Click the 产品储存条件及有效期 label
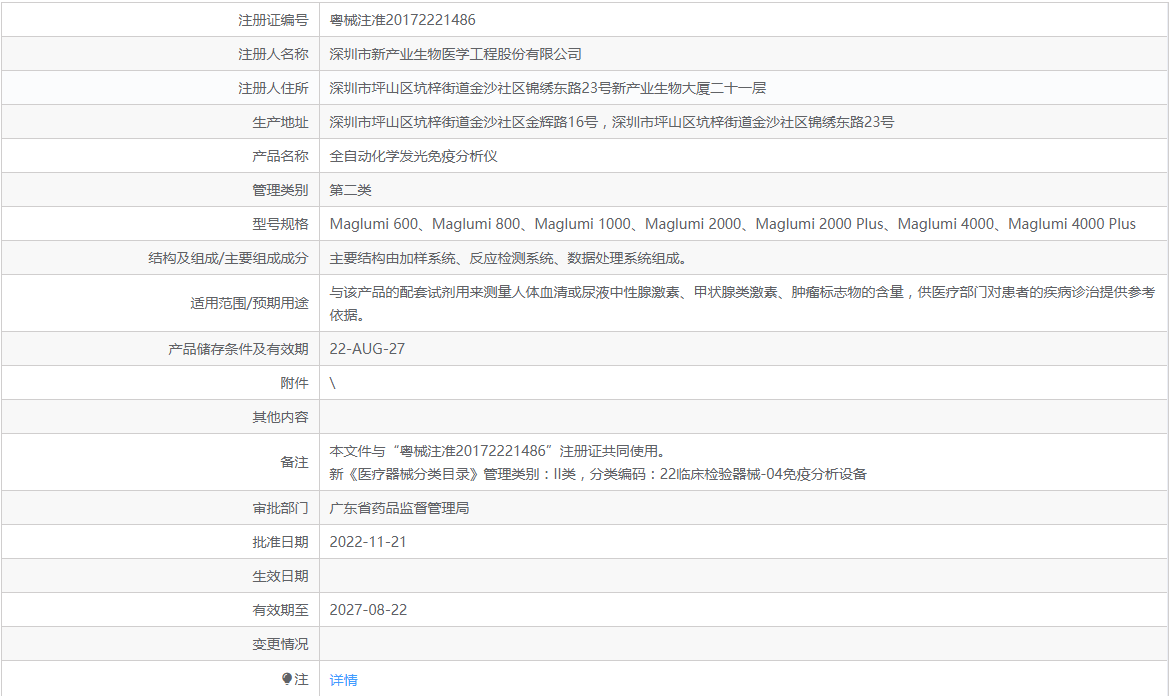1171x696 pixels. coord(238,349)
